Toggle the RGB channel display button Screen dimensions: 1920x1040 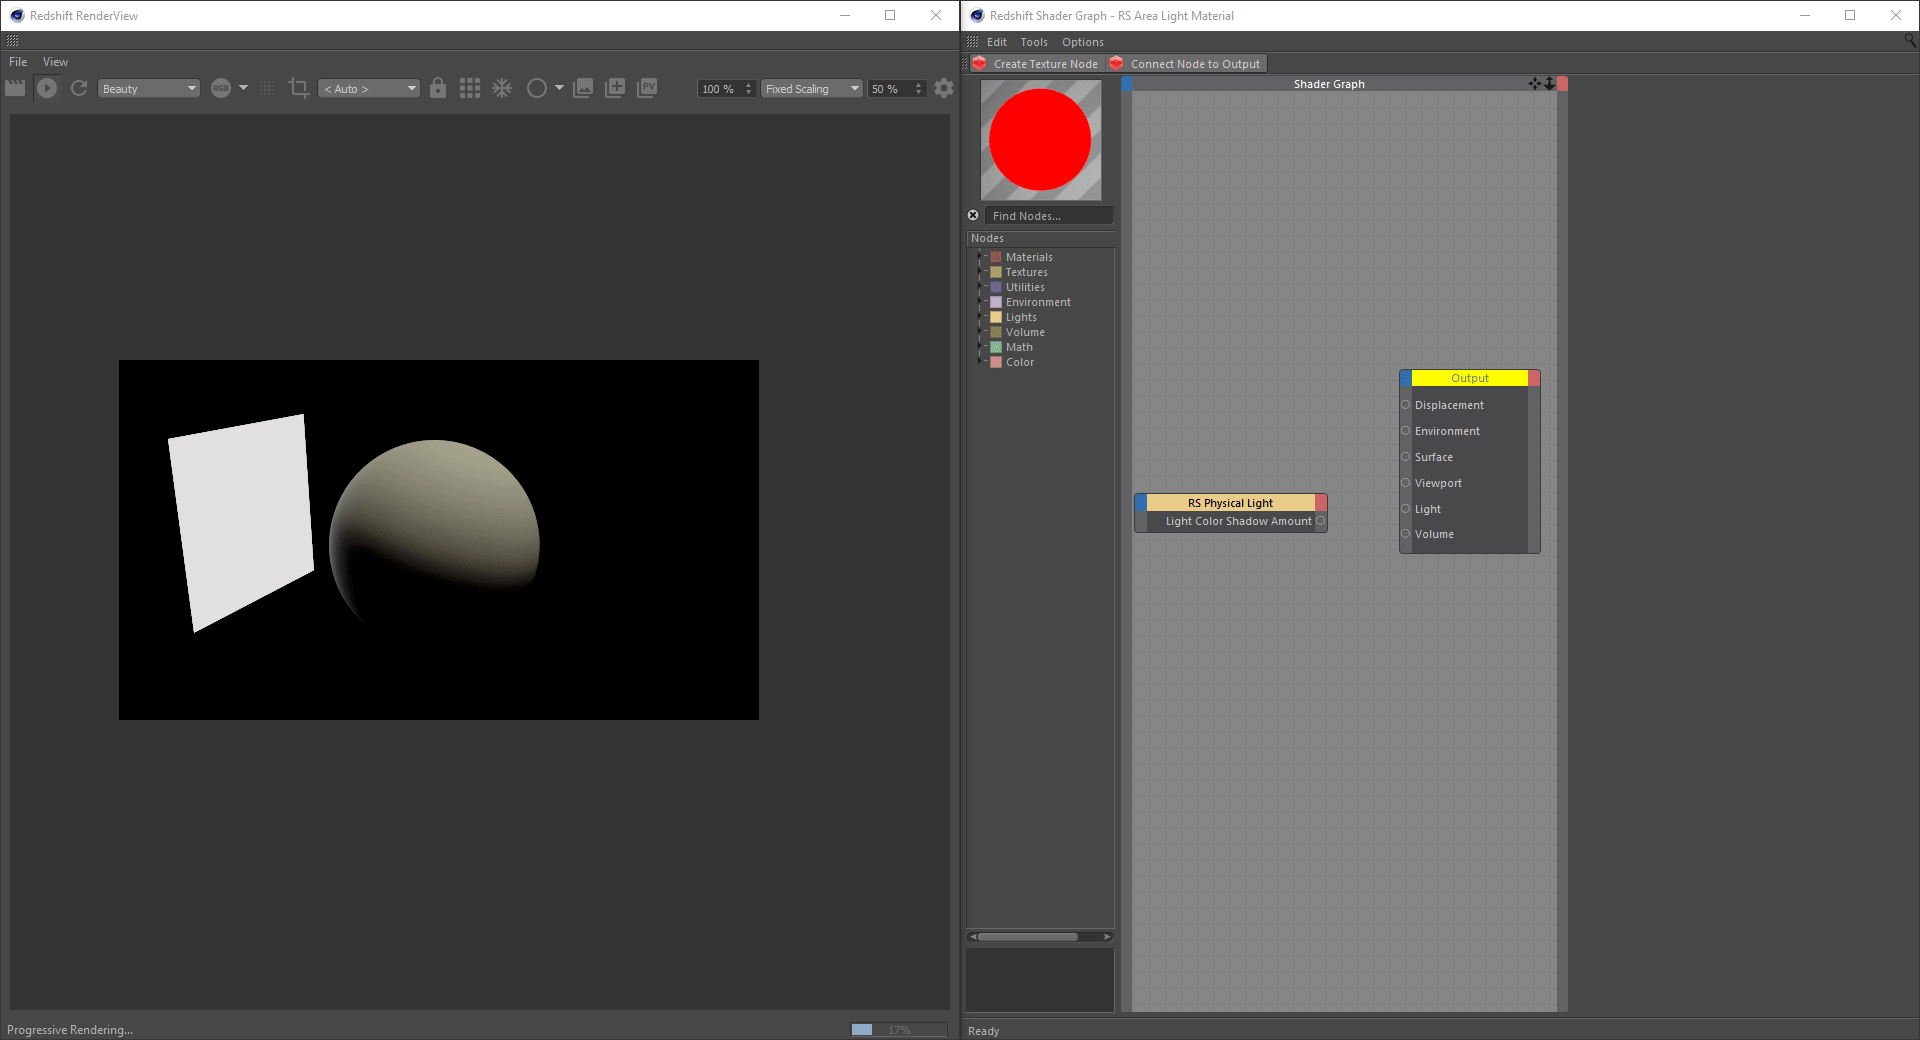[x=221, y=88]
